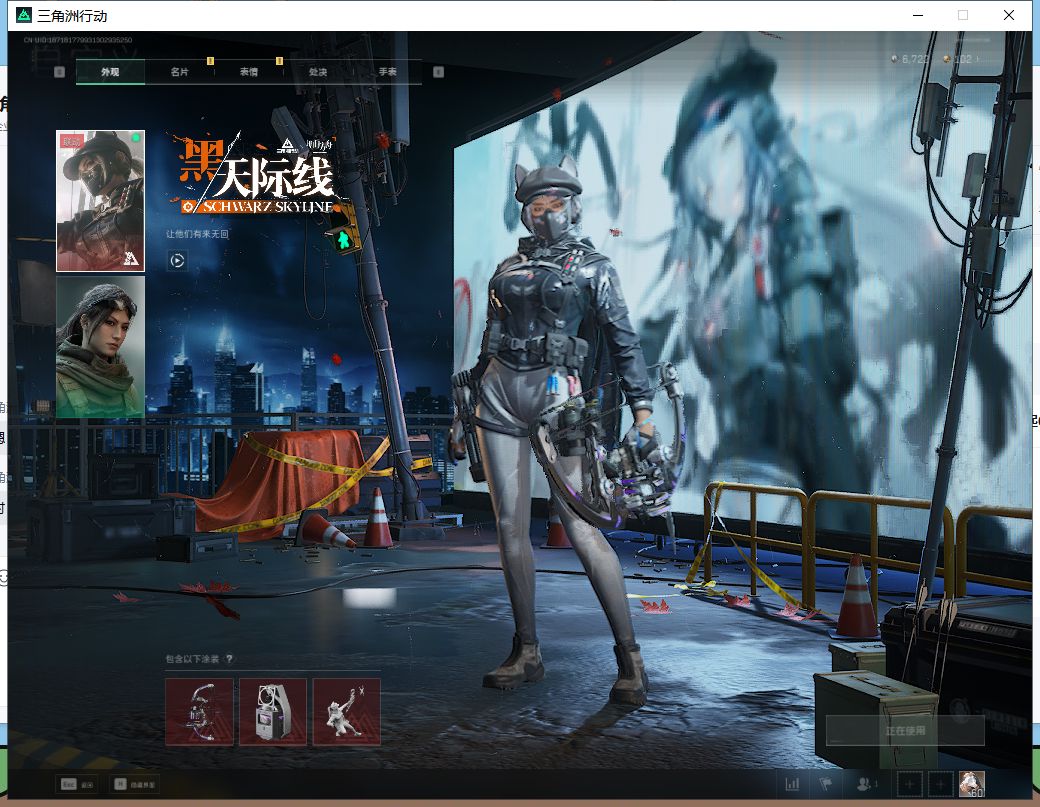Minimize the 三角洲行动 window
The width and height of the screenshot is (1040, 807).
pyautogui.click(x=918, y=15)
